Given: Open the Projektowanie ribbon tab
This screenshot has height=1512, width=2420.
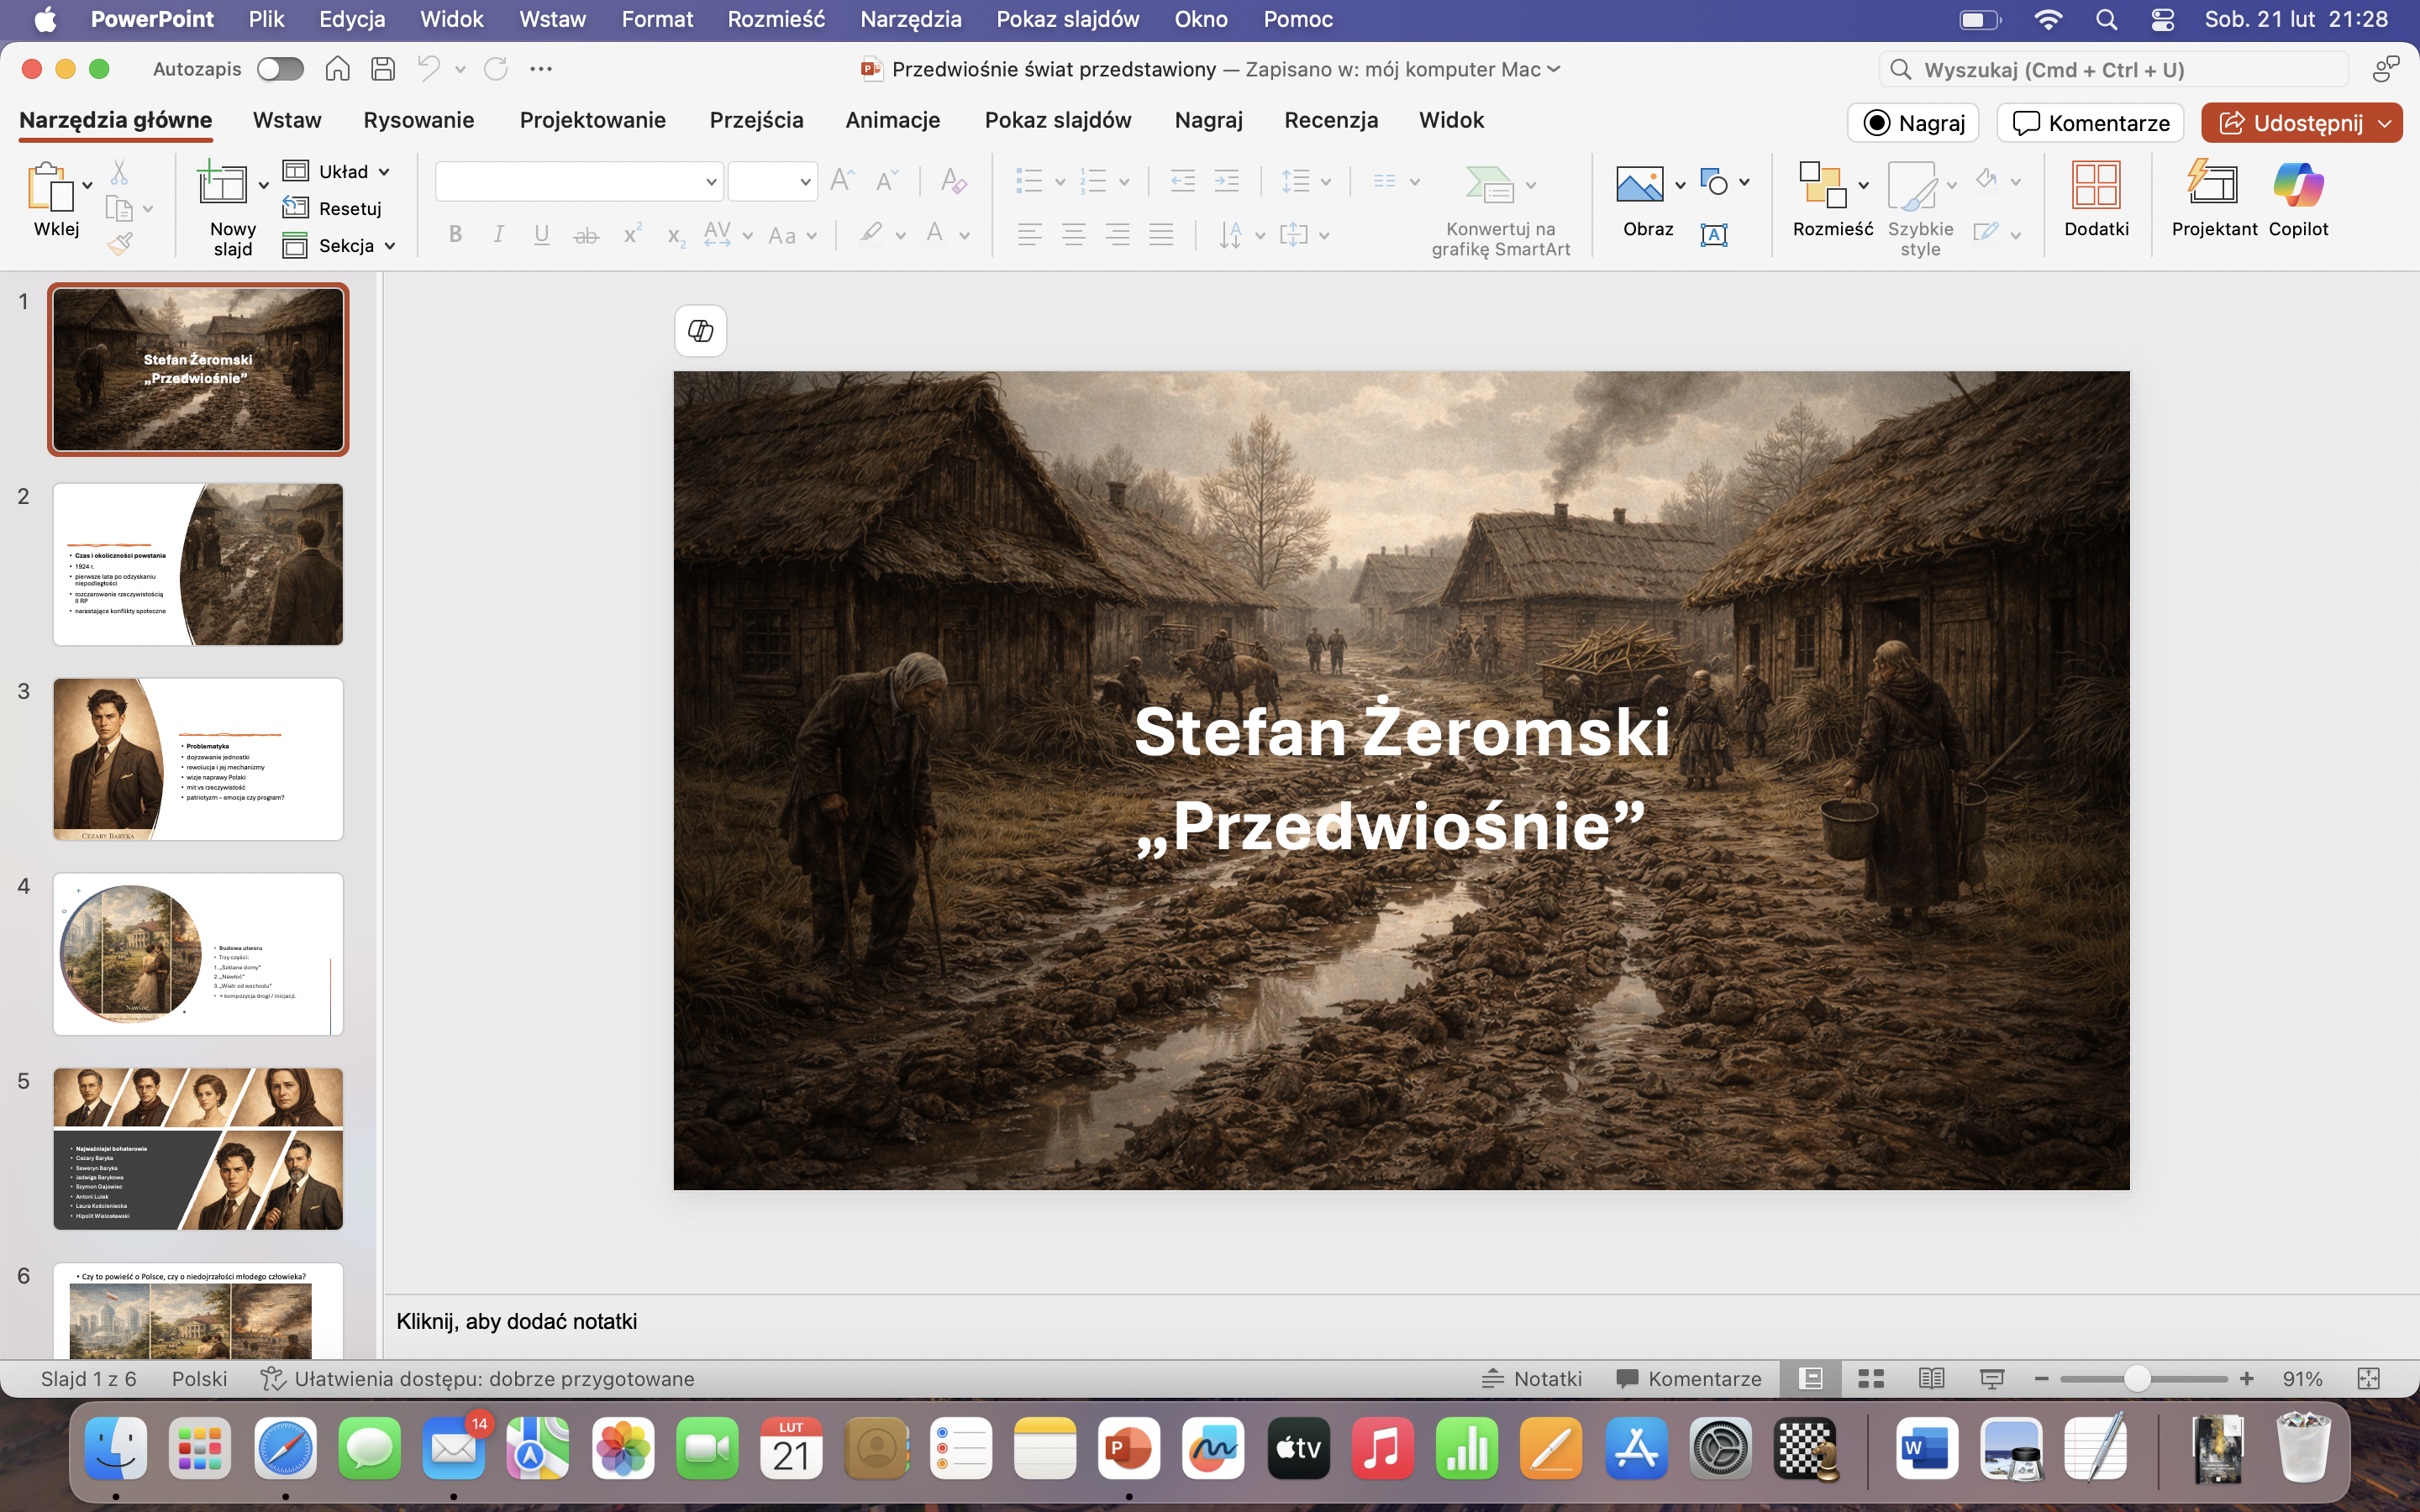Looking at the screenshot, I should point(592,120).
